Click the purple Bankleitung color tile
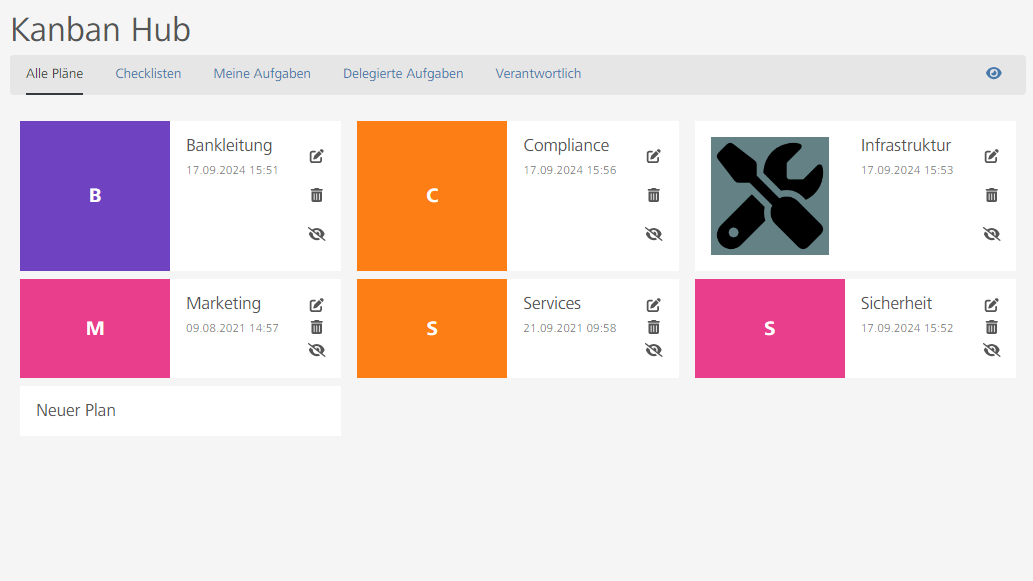Image resolution: width=1033 pixels, height=581 pixels. pos(95,196)
